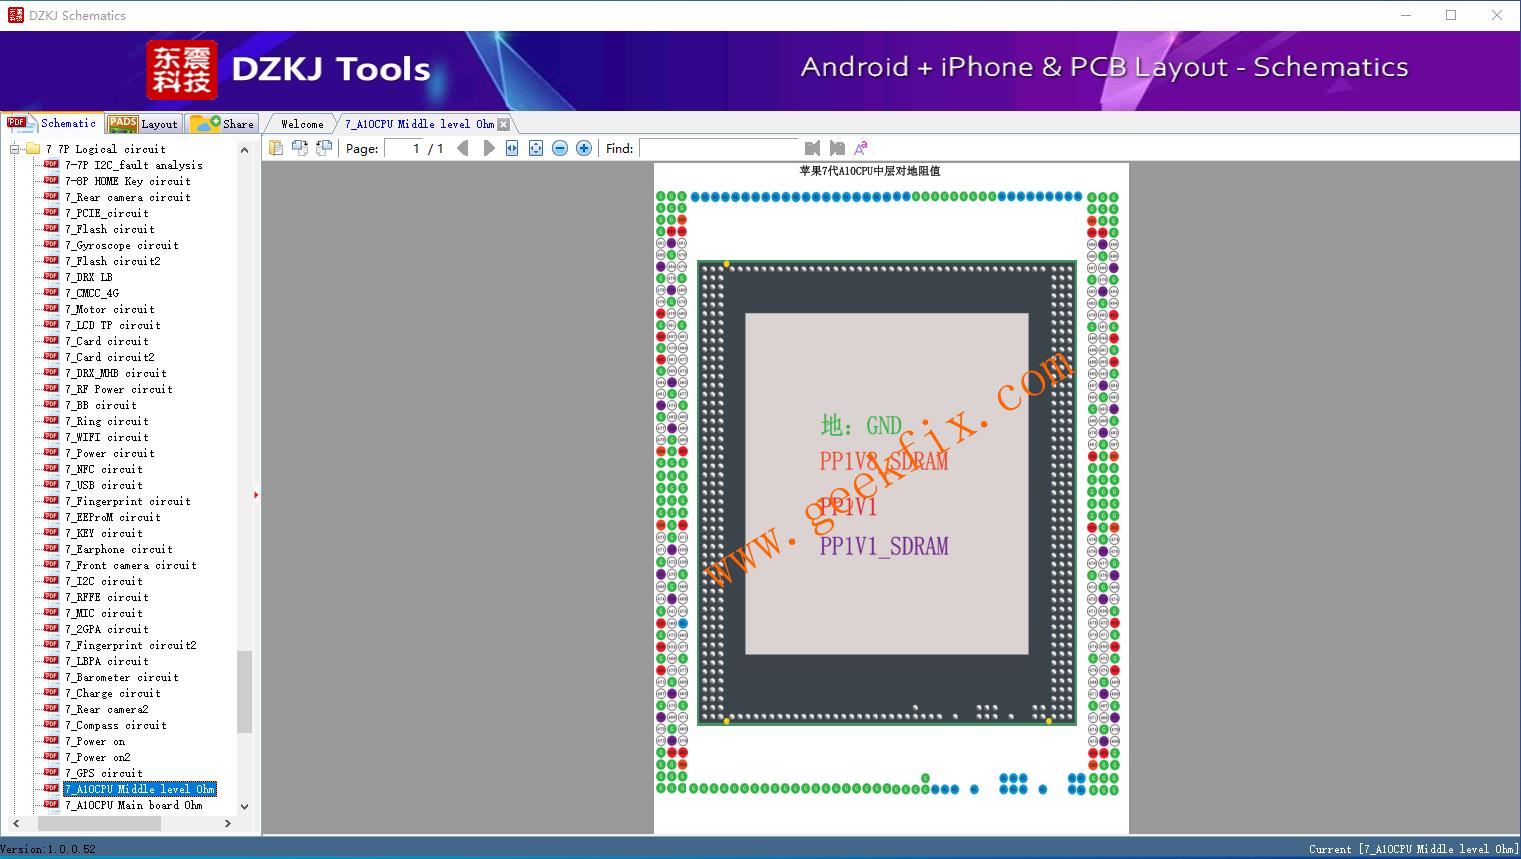1521x859 pixels.
Task: Click the copy icon in the viewer toolbar
Action: [x=275, y=148]
